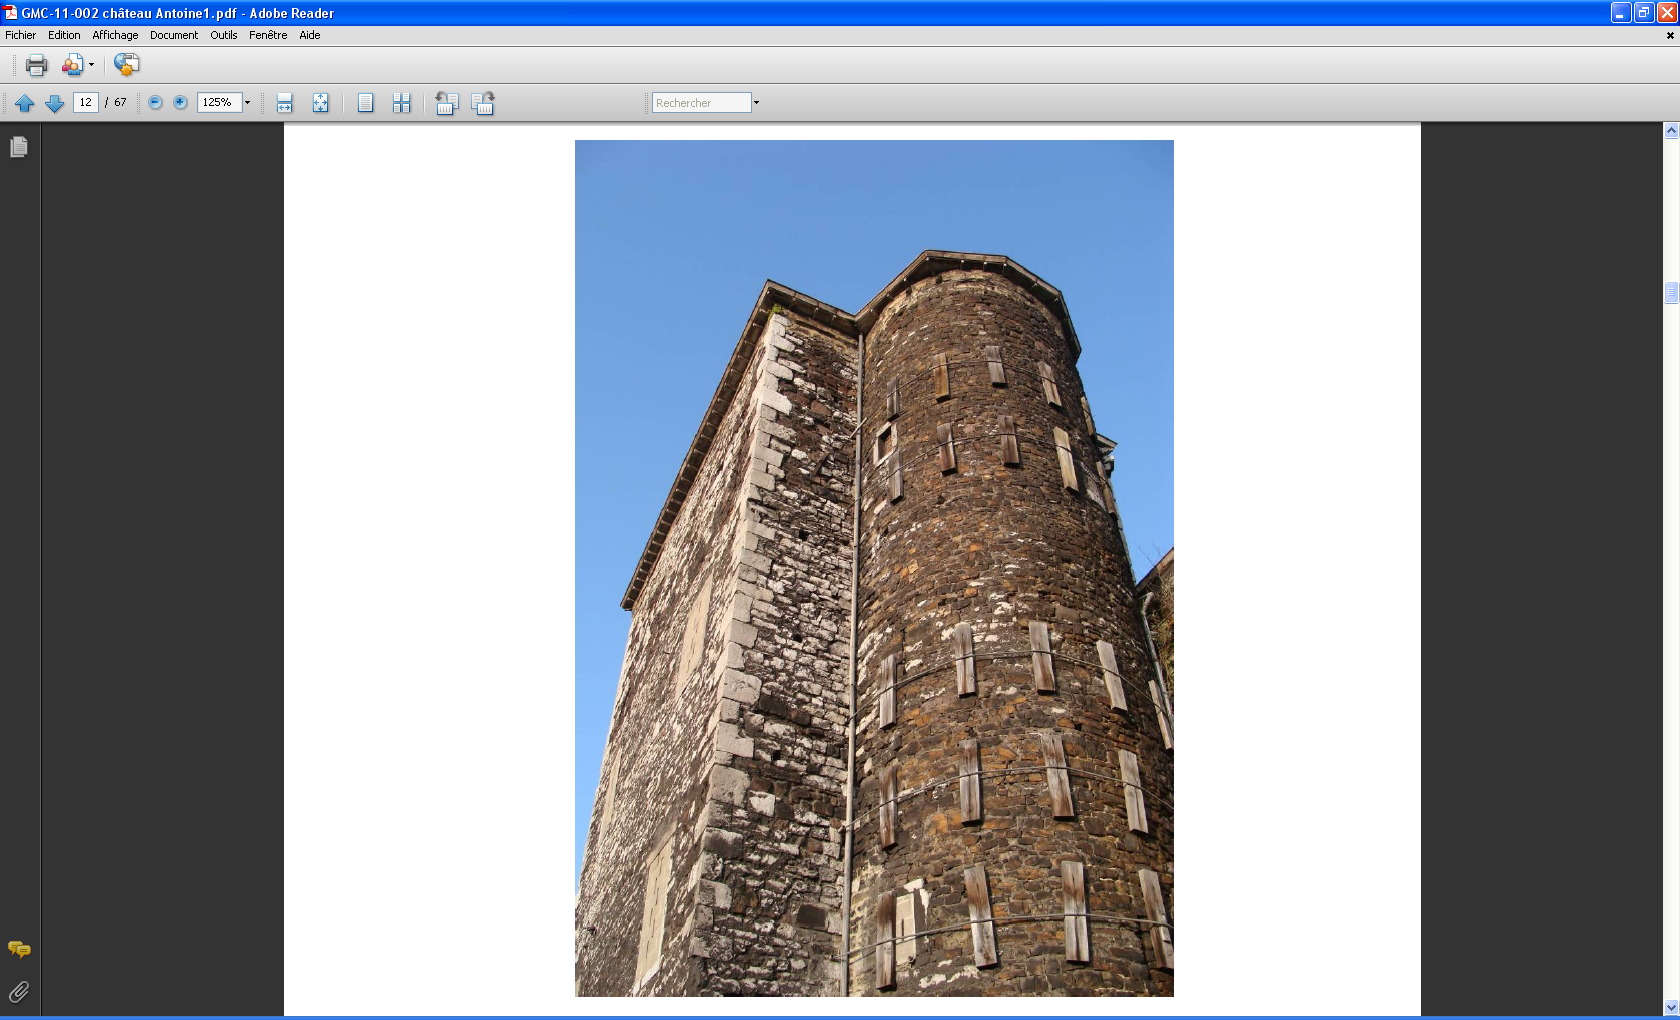The height and width of the screenshot is (1020, 1680).
Task: Open the Pages panel icon in sidebar
Action: click(x=19, y=147)
